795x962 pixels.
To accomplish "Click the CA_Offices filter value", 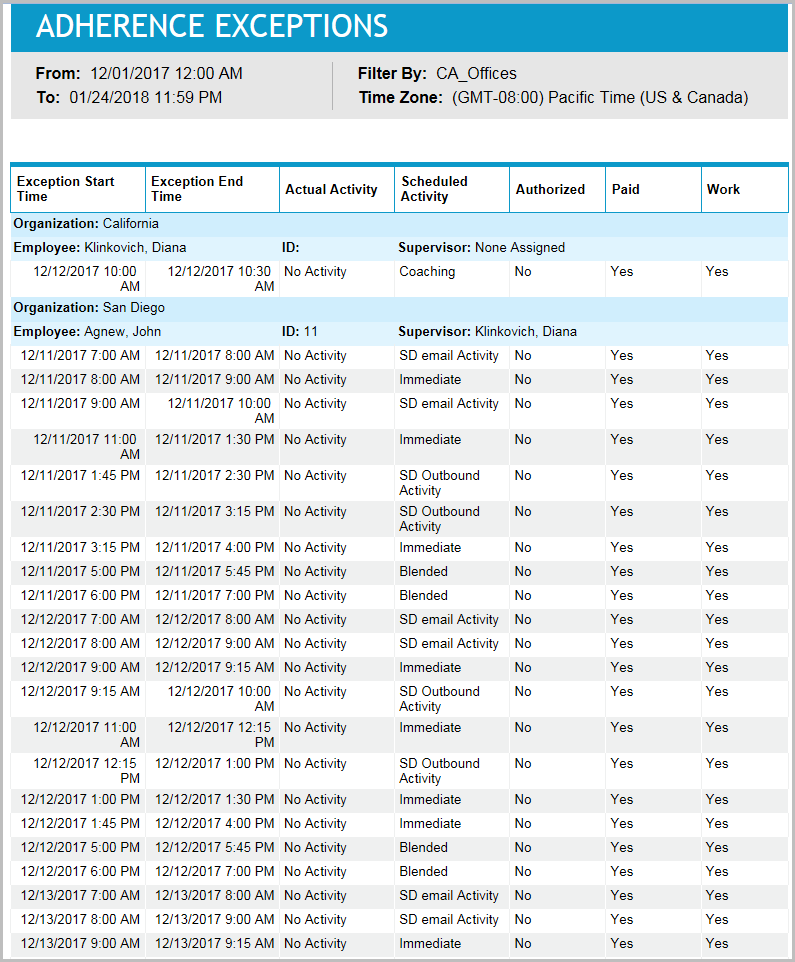I will pos(476,74).
